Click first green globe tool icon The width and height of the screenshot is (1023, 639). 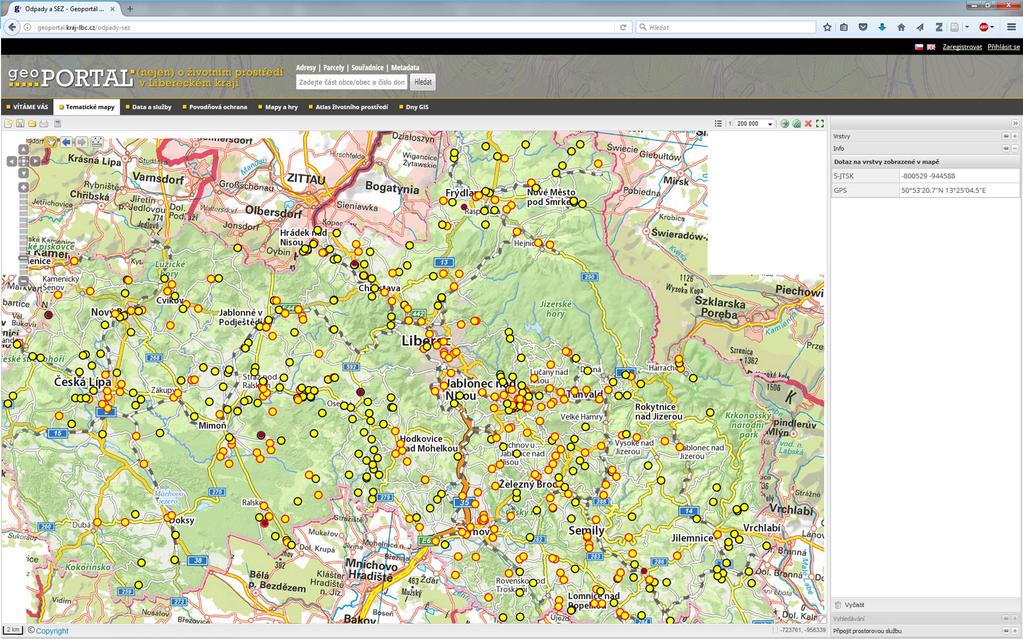(785, 123)
